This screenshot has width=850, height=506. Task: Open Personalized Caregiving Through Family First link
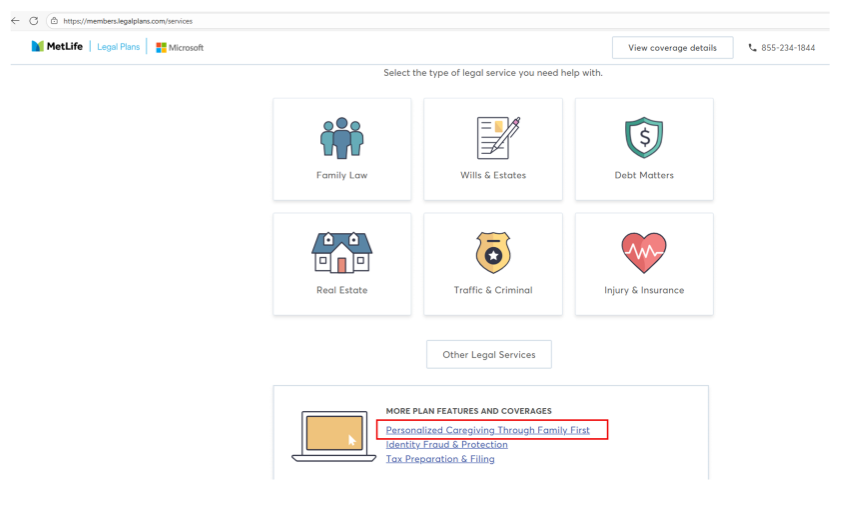tap(487, 430)
